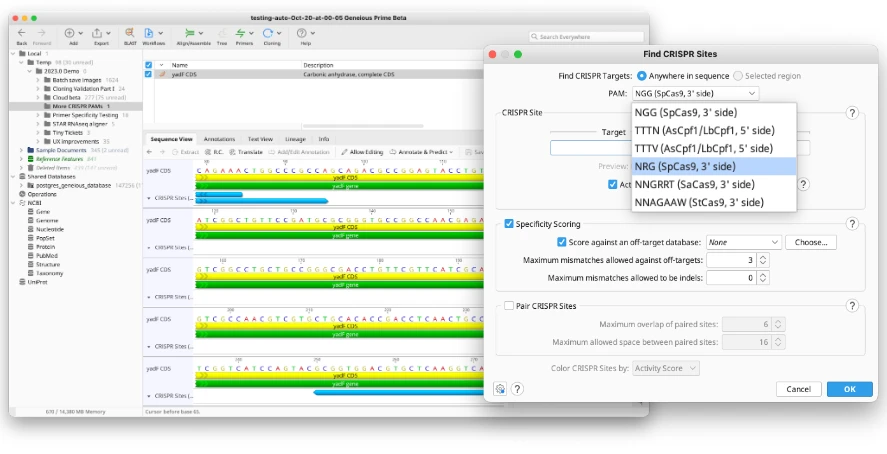The image size is (887, 454).
Task: Click the R.C. reverse complement tool
Action: click(214, 152)
